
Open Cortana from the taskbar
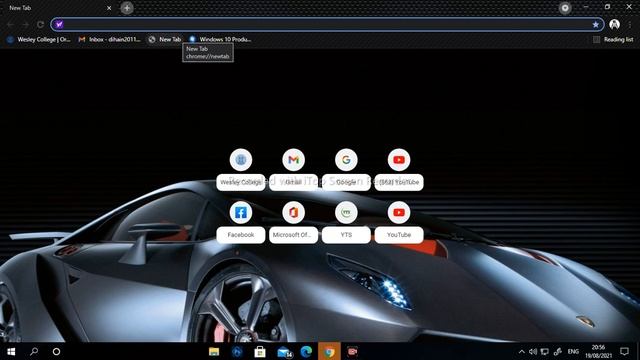(x=56, y=351)
